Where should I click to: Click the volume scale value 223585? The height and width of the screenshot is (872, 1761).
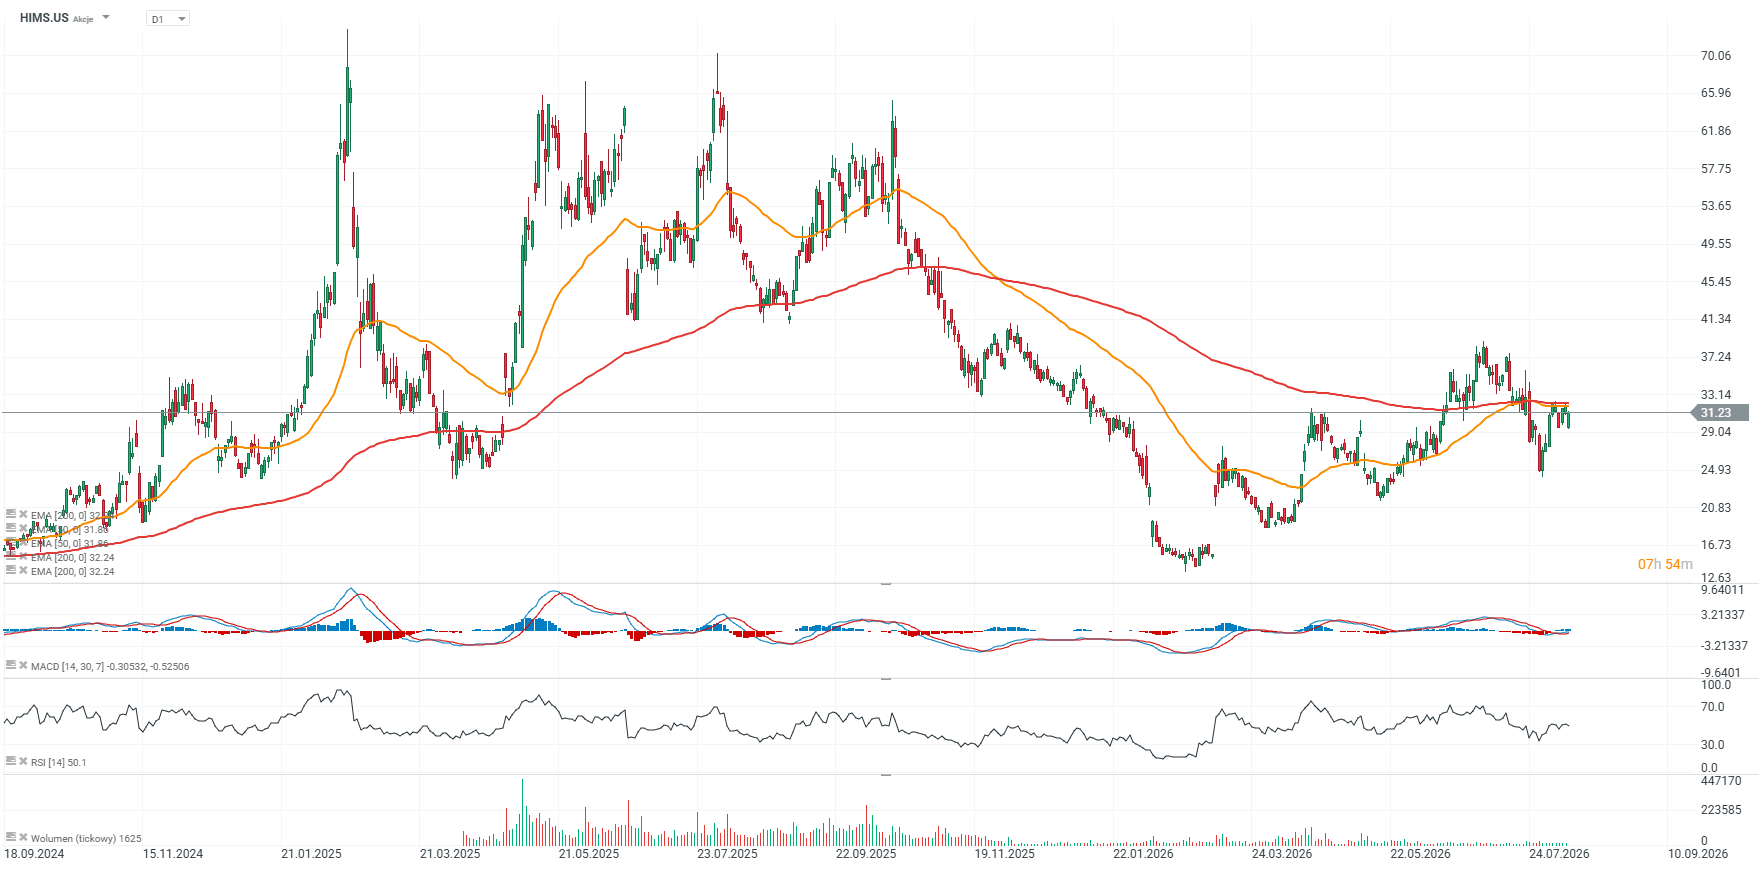(x=1721, y=810)
